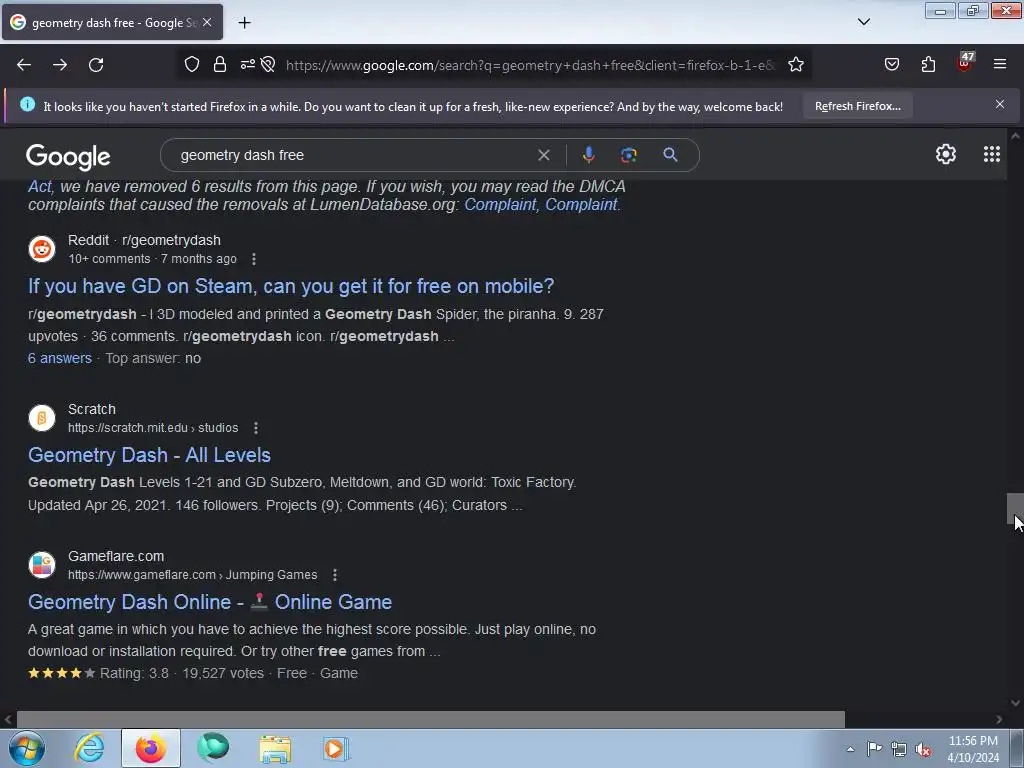The image size is (1024, 768).
Task: Show hidden tray icons arrow
Action: tap(850, 749)
